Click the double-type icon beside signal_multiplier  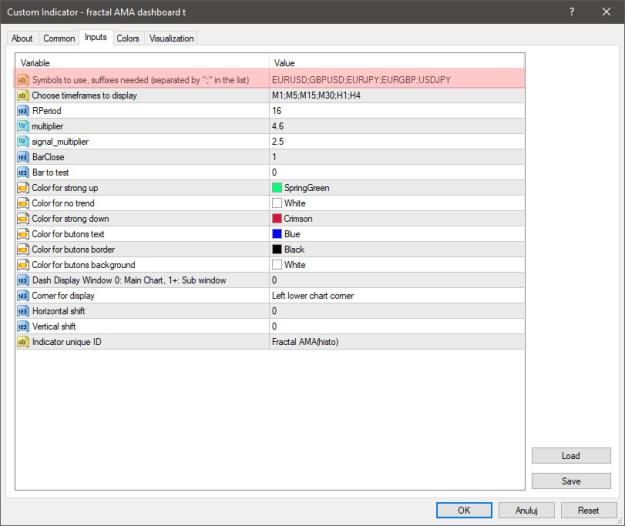click(23, 142)
